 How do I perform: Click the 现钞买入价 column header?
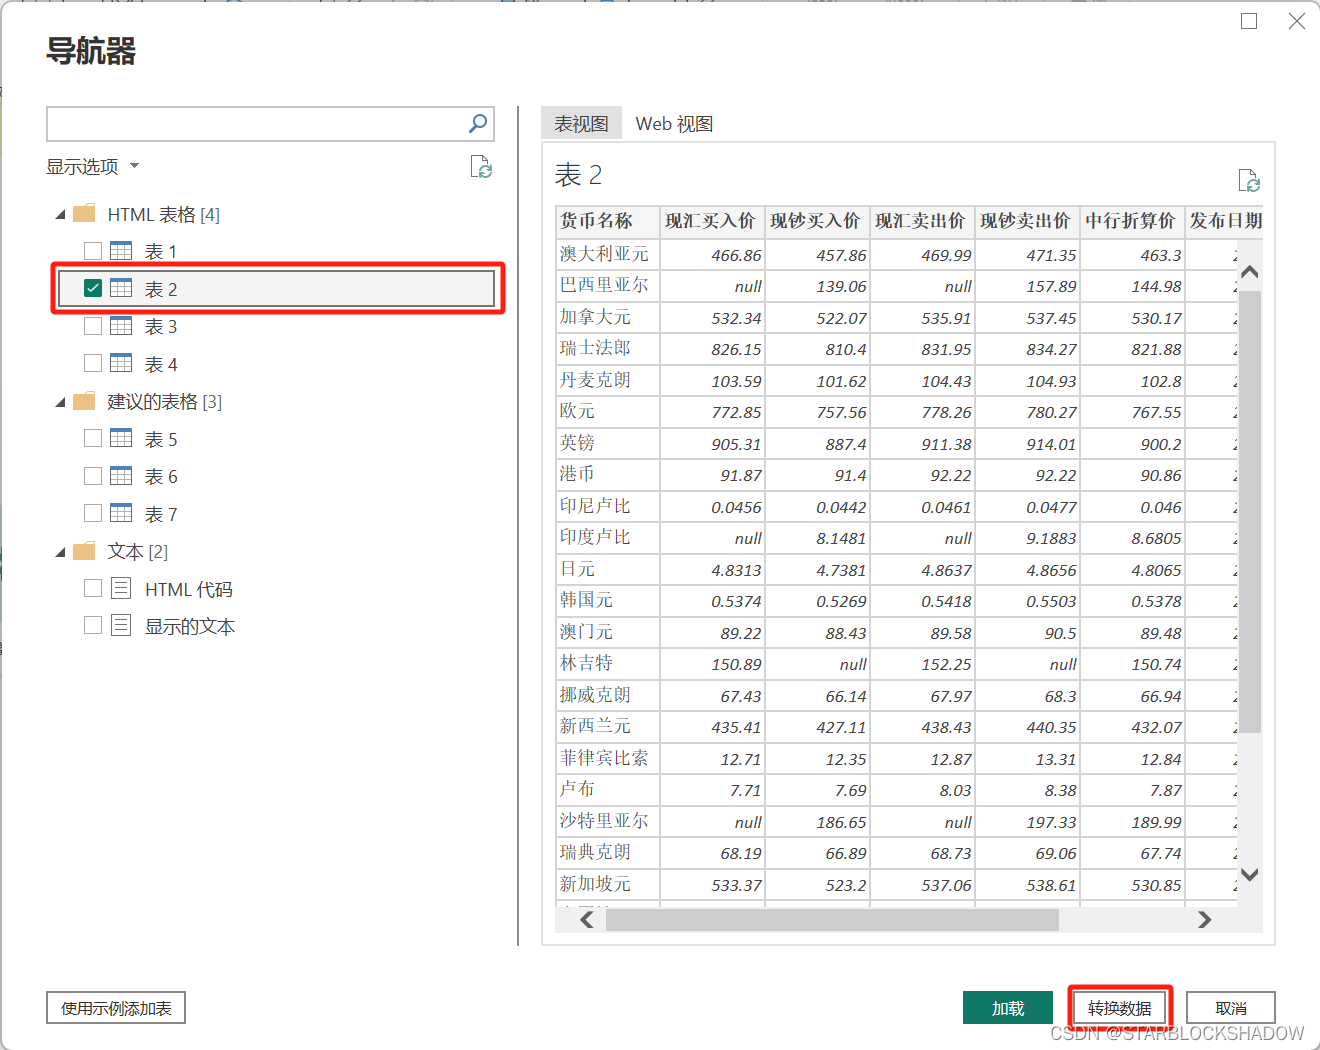(817, 221)
